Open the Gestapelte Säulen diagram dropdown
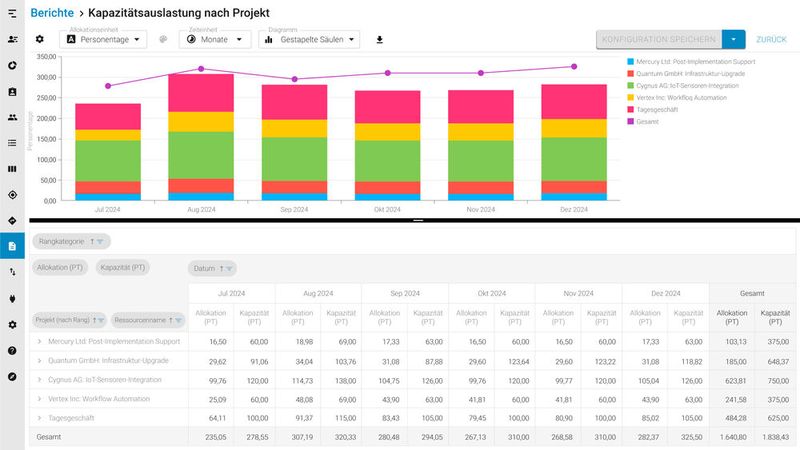800x450 pixels. pyautogui.click(x=309, y=39)
